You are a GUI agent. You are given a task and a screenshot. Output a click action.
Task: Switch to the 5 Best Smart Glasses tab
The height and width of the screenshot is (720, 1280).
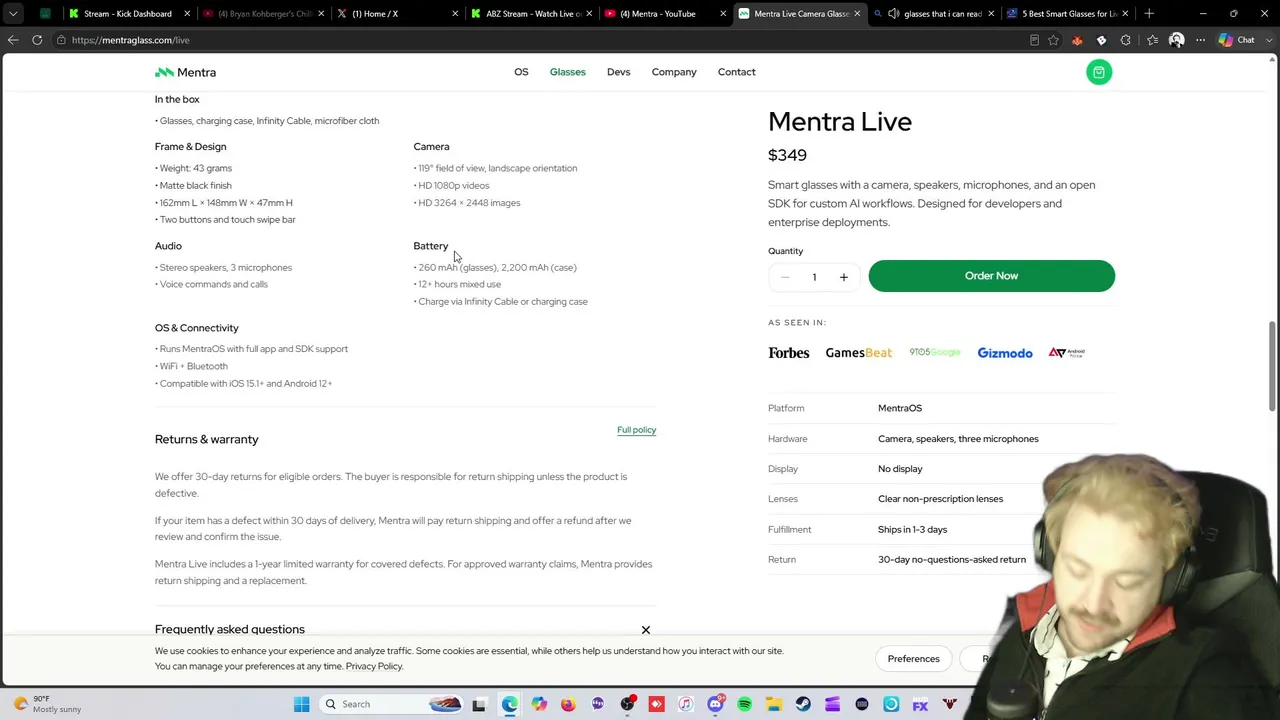coord(1069,14)
